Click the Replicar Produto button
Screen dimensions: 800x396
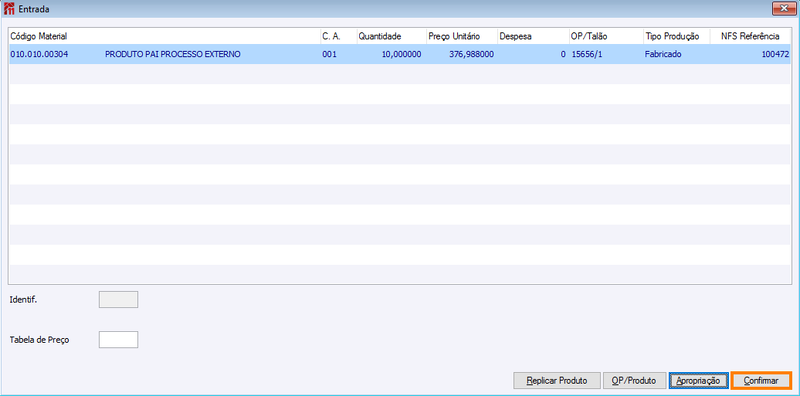[557, 381]
